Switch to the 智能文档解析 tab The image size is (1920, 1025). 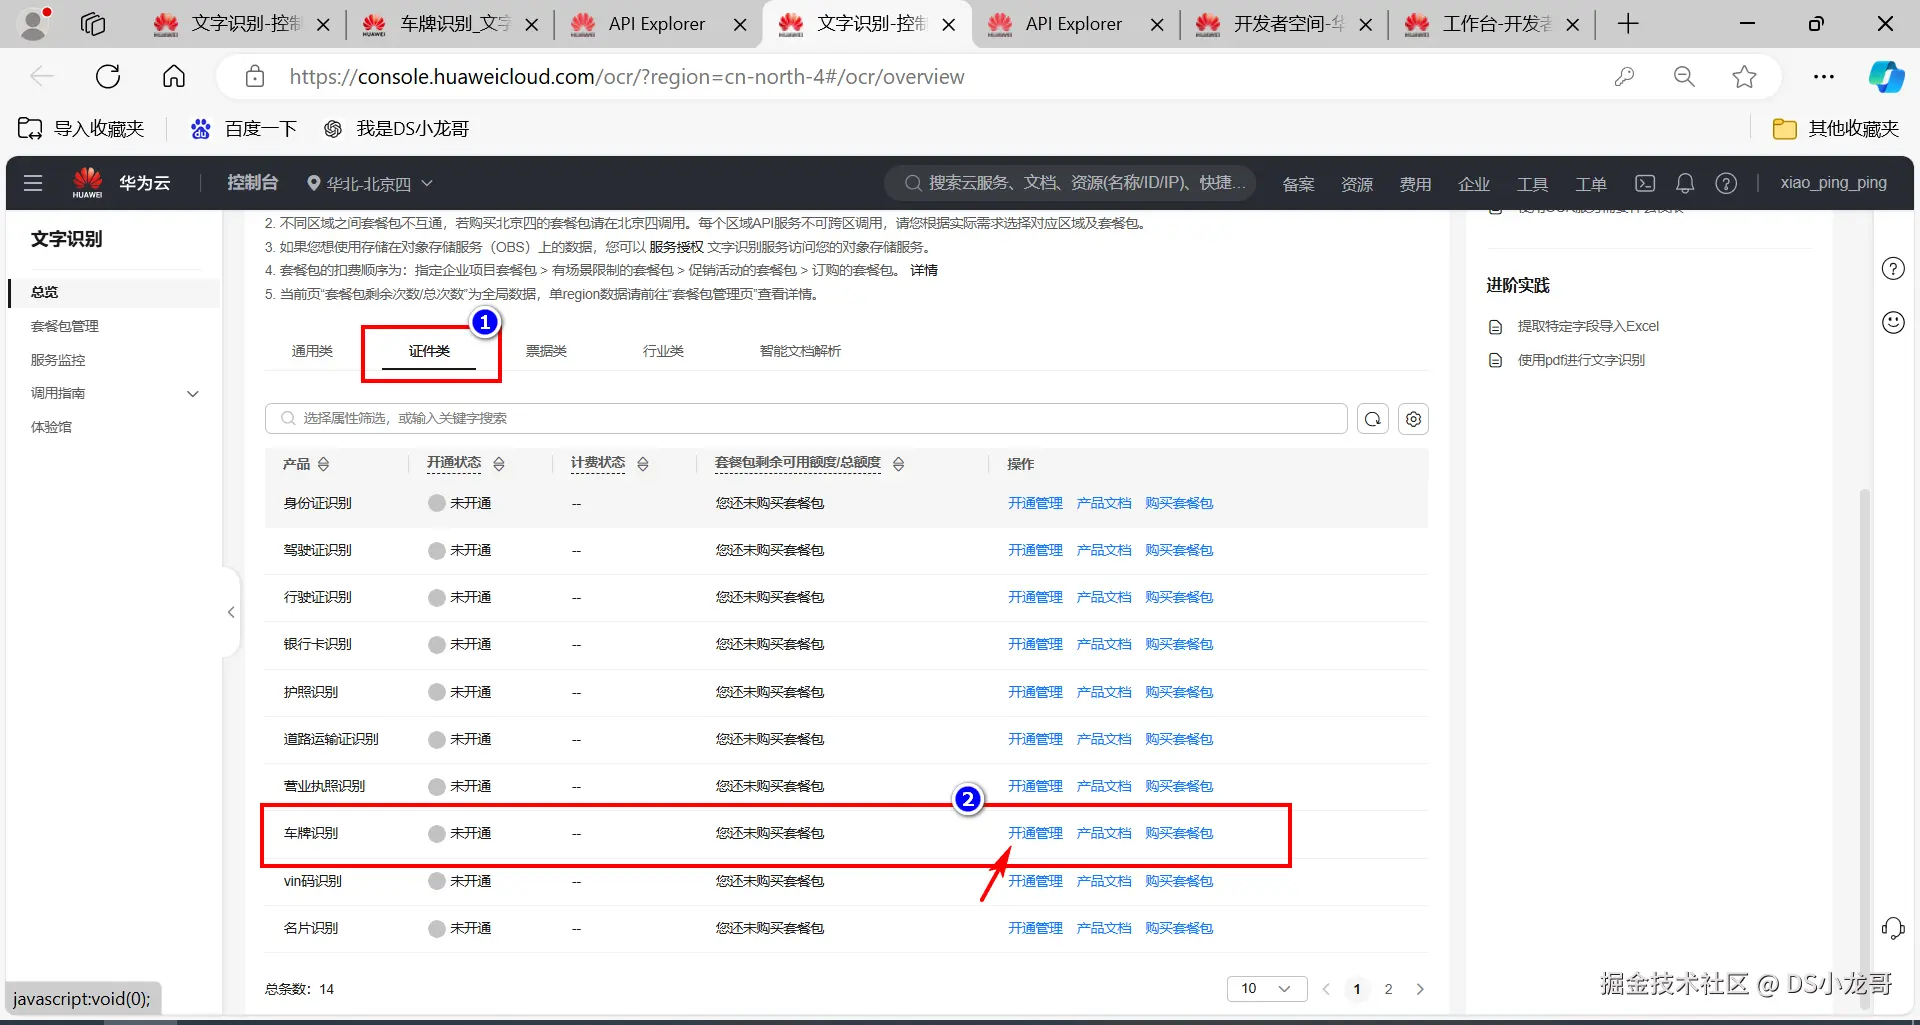point(800,351)
